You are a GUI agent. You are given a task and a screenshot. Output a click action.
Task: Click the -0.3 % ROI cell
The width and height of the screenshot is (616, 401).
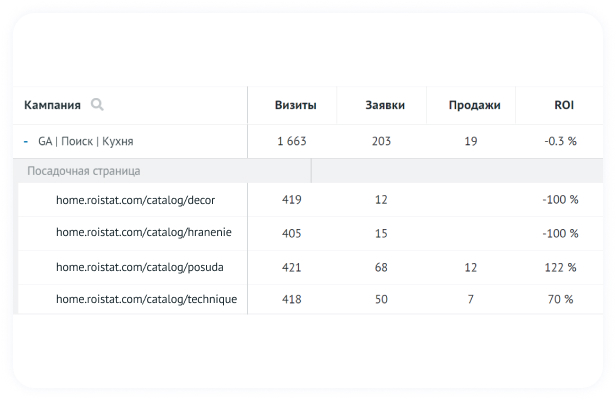(561, 141)
